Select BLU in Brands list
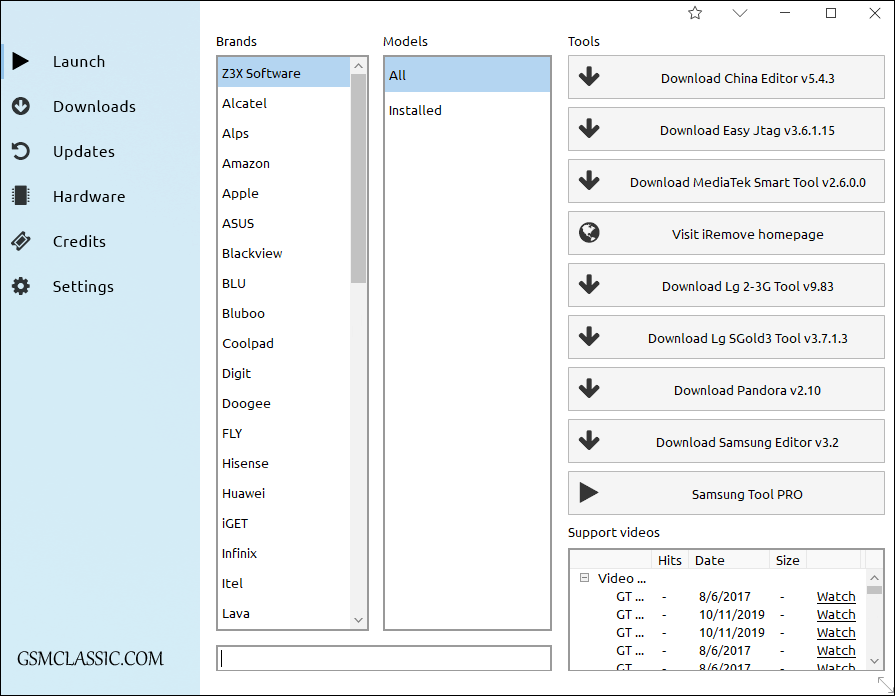This screenshot has width=895, height=696. 284,283
